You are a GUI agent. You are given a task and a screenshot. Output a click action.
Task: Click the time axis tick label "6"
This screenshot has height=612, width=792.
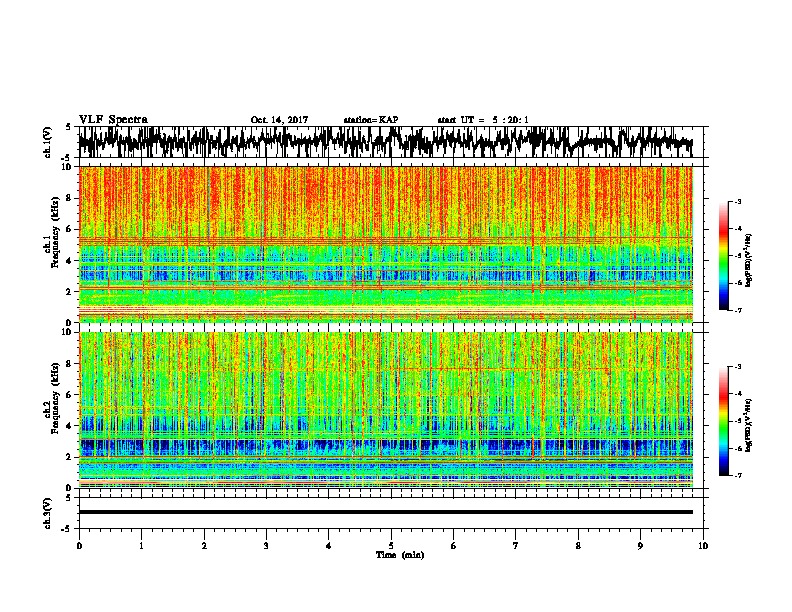point(453,545)
